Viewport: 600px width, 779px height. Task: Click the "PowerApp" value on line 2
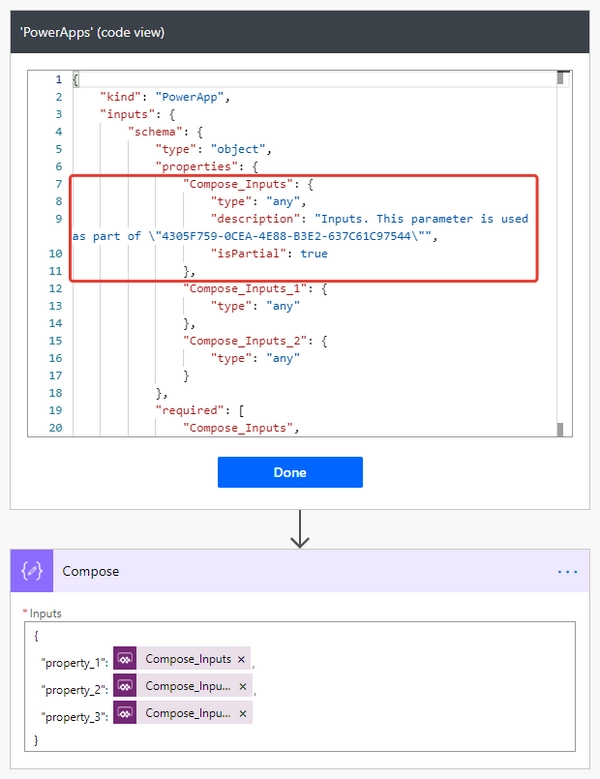point(190,97)
